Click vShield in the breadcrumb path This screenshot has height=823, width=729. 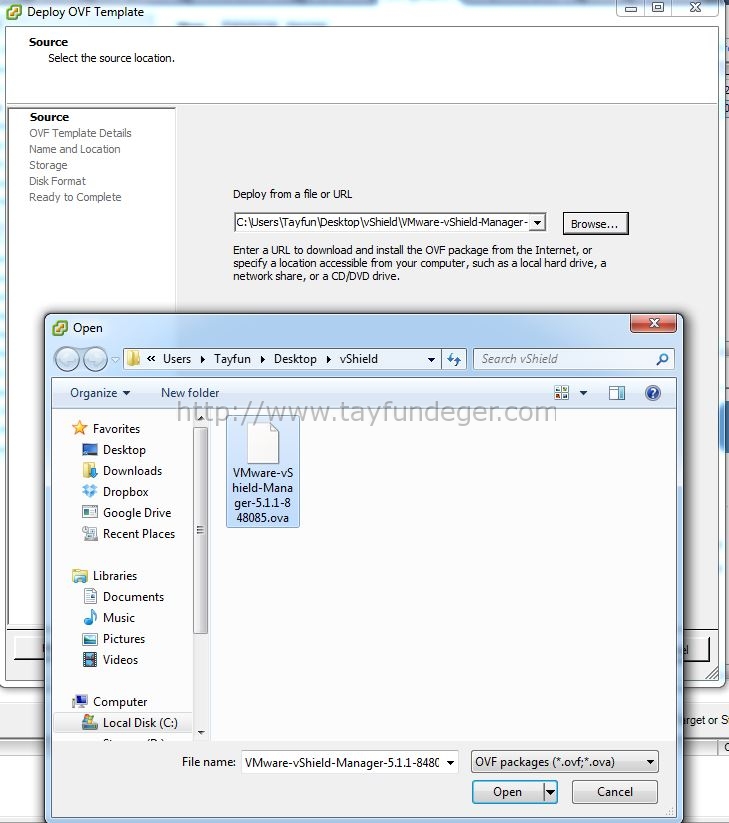pyautogui.click(x=358, y=359)
